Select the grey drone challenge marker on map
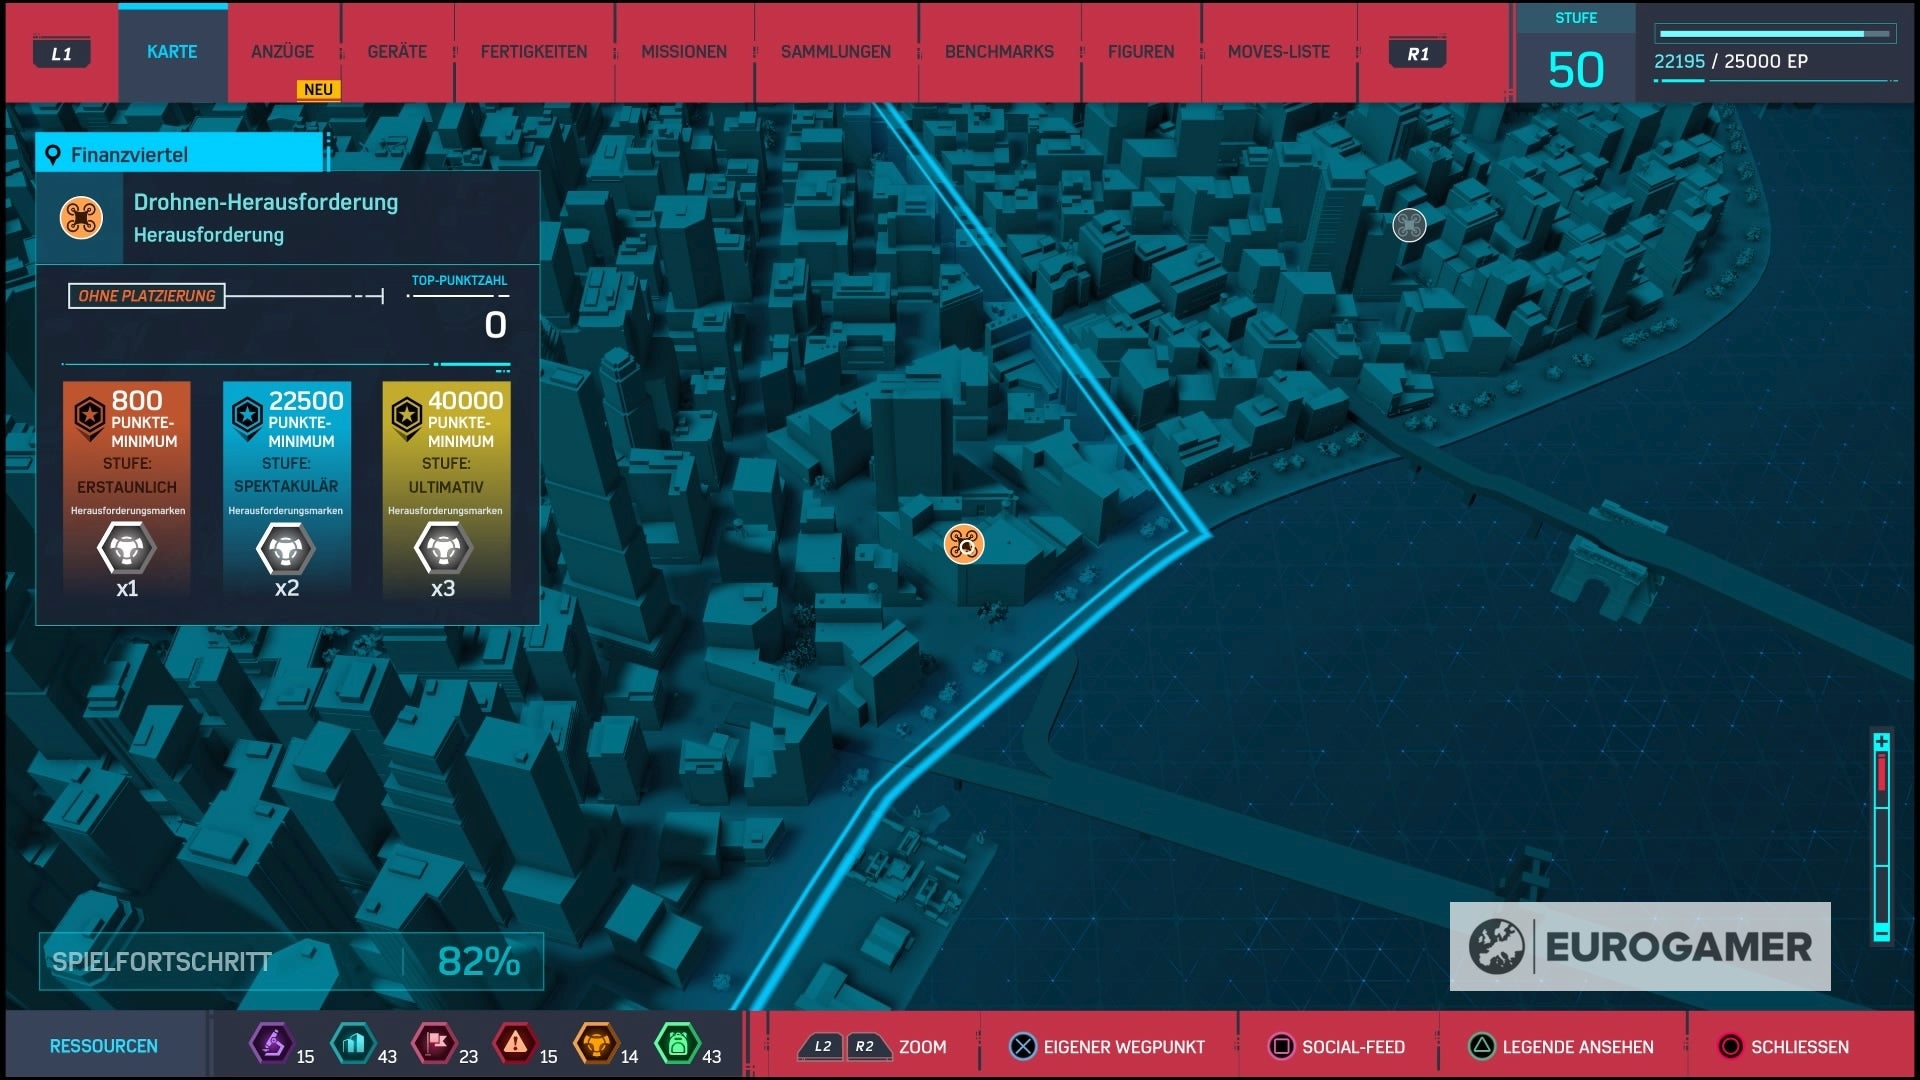The image size is (1920, 1080). [1409, 225]
